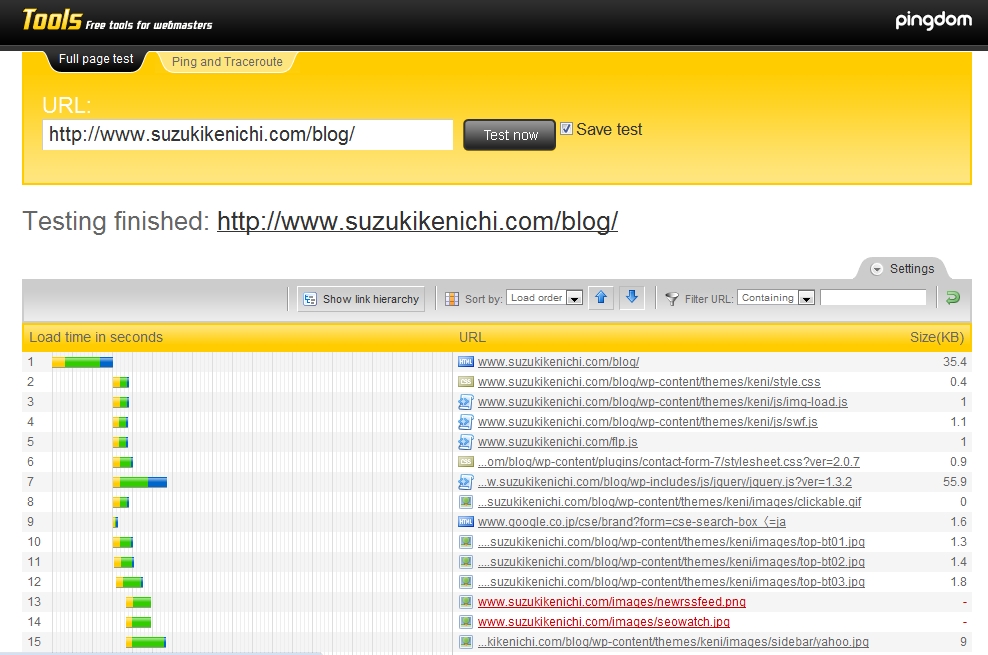Screen dimensions: 988x655
Task: Click Show link hierarchy button
Action: point(361,299)
